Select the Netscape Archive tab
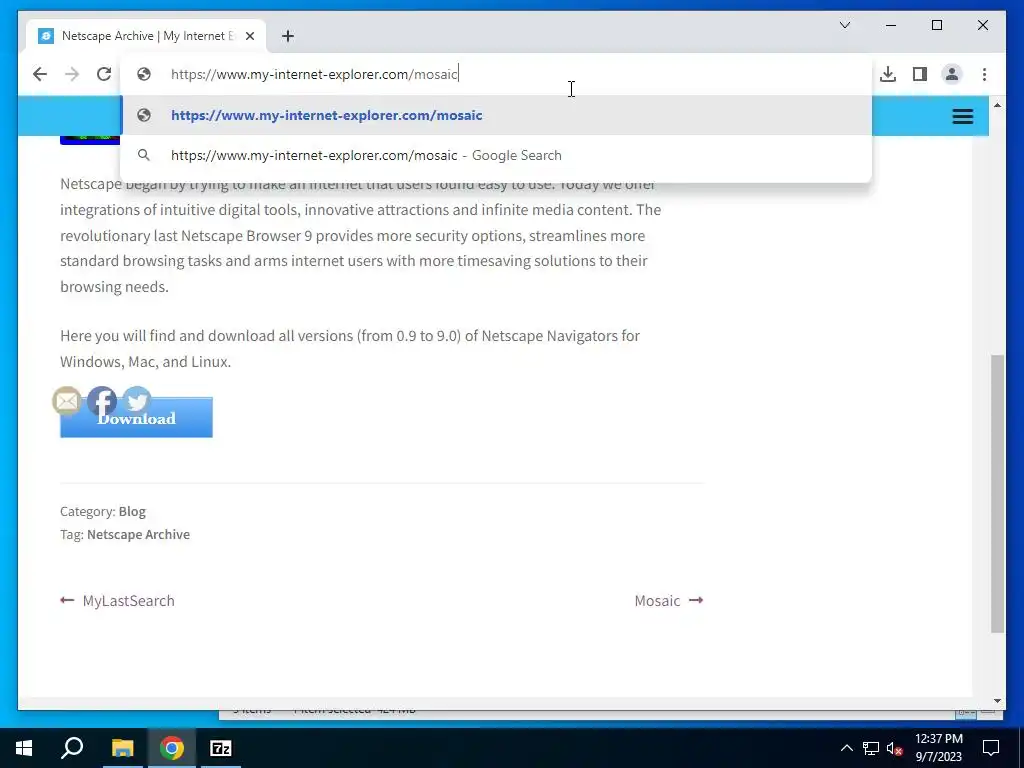1024x768 pixels. coord(146,36)
